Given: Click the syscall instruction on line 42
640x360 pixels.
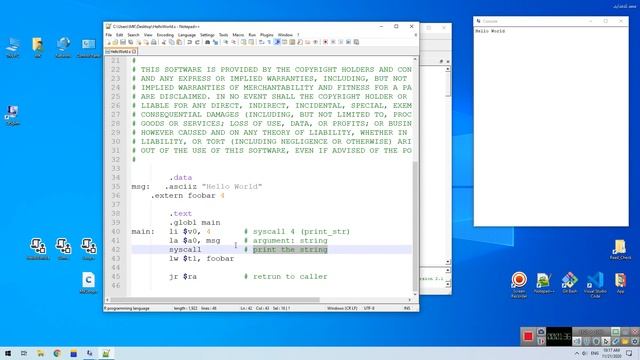Looking at the screenshot, I should (185, 249).
